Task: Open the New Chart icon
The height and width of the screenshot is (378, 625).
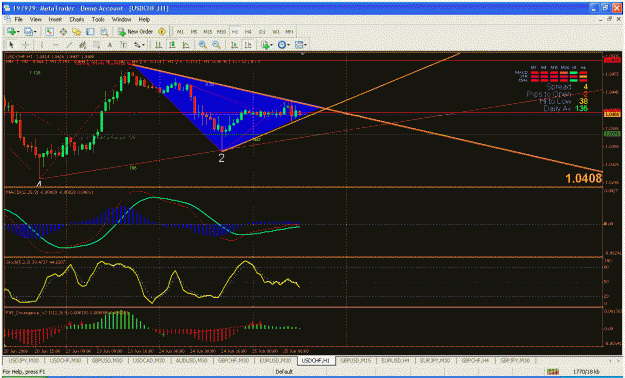Action: click(10, 32)
